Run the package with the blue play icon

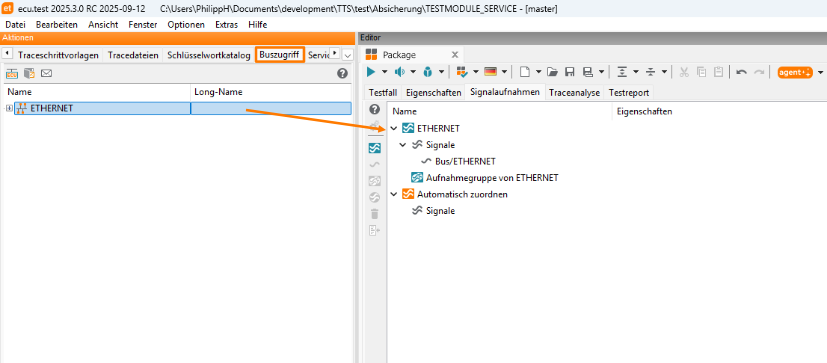[372, 72]
